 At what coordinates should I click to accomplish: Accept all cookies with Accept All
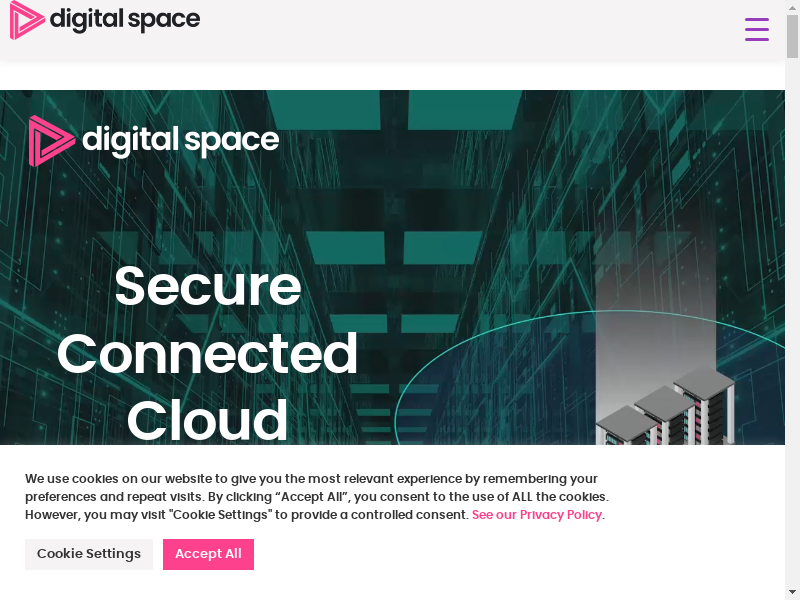[208, 554]
